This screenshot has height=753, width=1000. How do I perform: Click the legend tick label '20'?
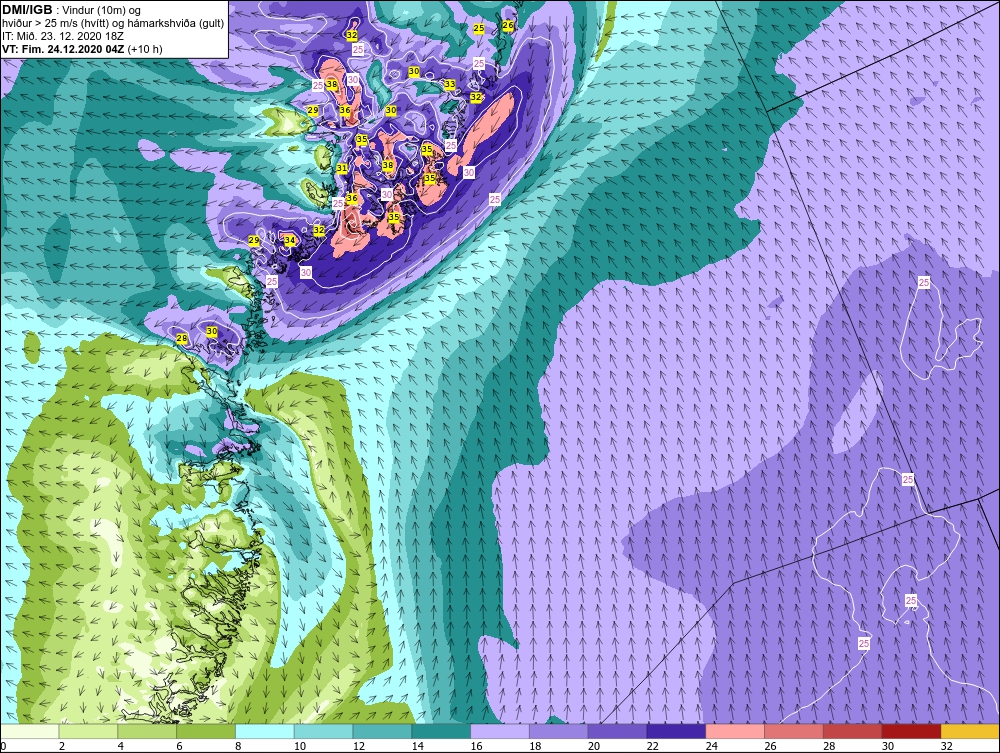[594, 746]
